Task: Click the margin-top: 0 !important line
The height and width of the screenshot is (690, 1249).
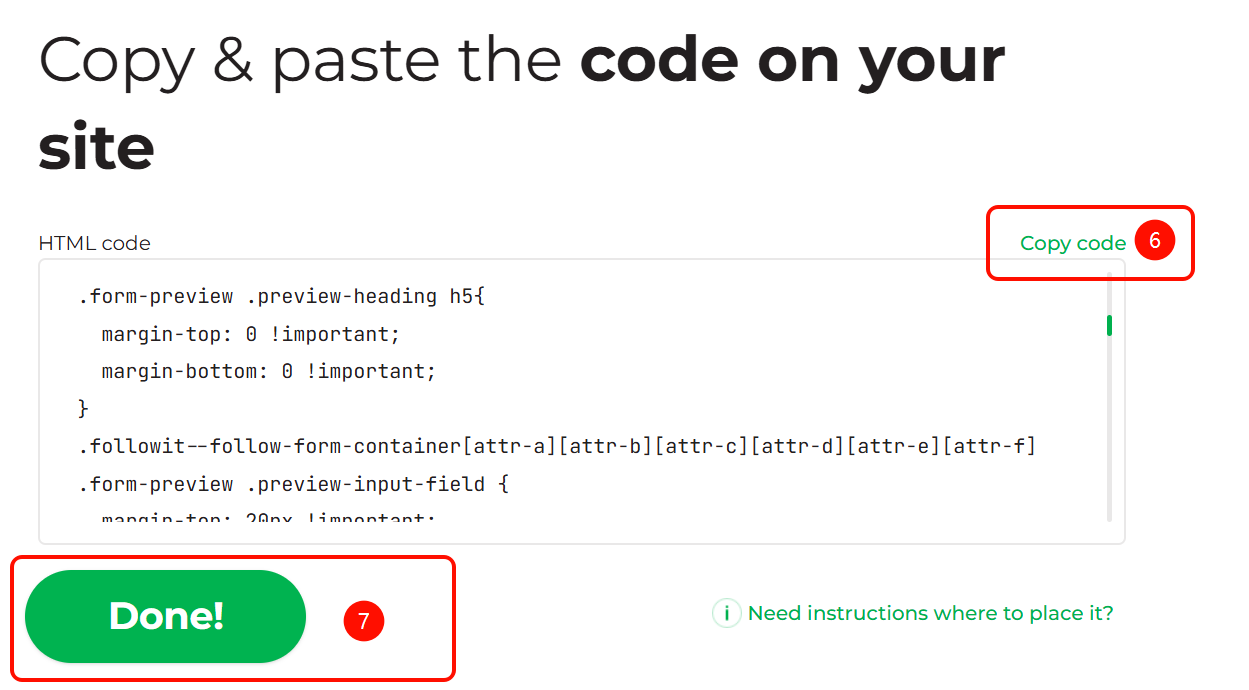Action: [250, 334]
